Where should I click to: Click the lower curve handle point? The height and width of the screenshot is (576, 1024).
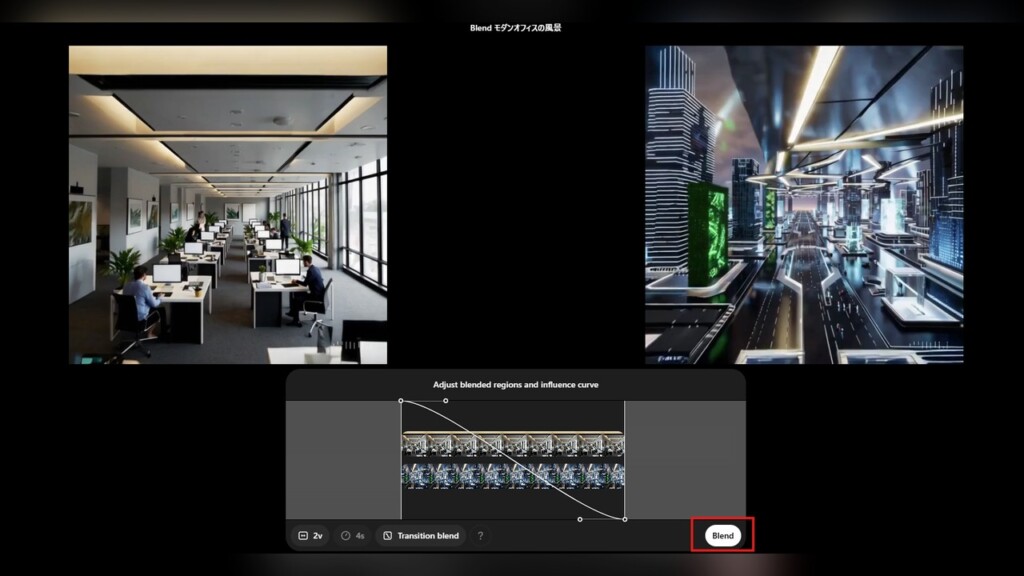pos(580,519)
